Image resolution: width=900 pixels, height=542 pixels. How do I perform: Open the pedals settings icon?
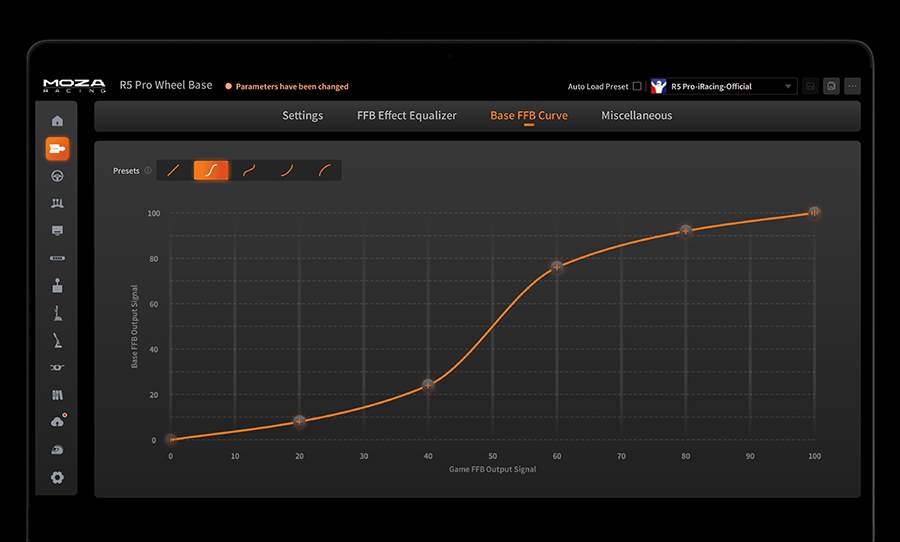(57, 203)
